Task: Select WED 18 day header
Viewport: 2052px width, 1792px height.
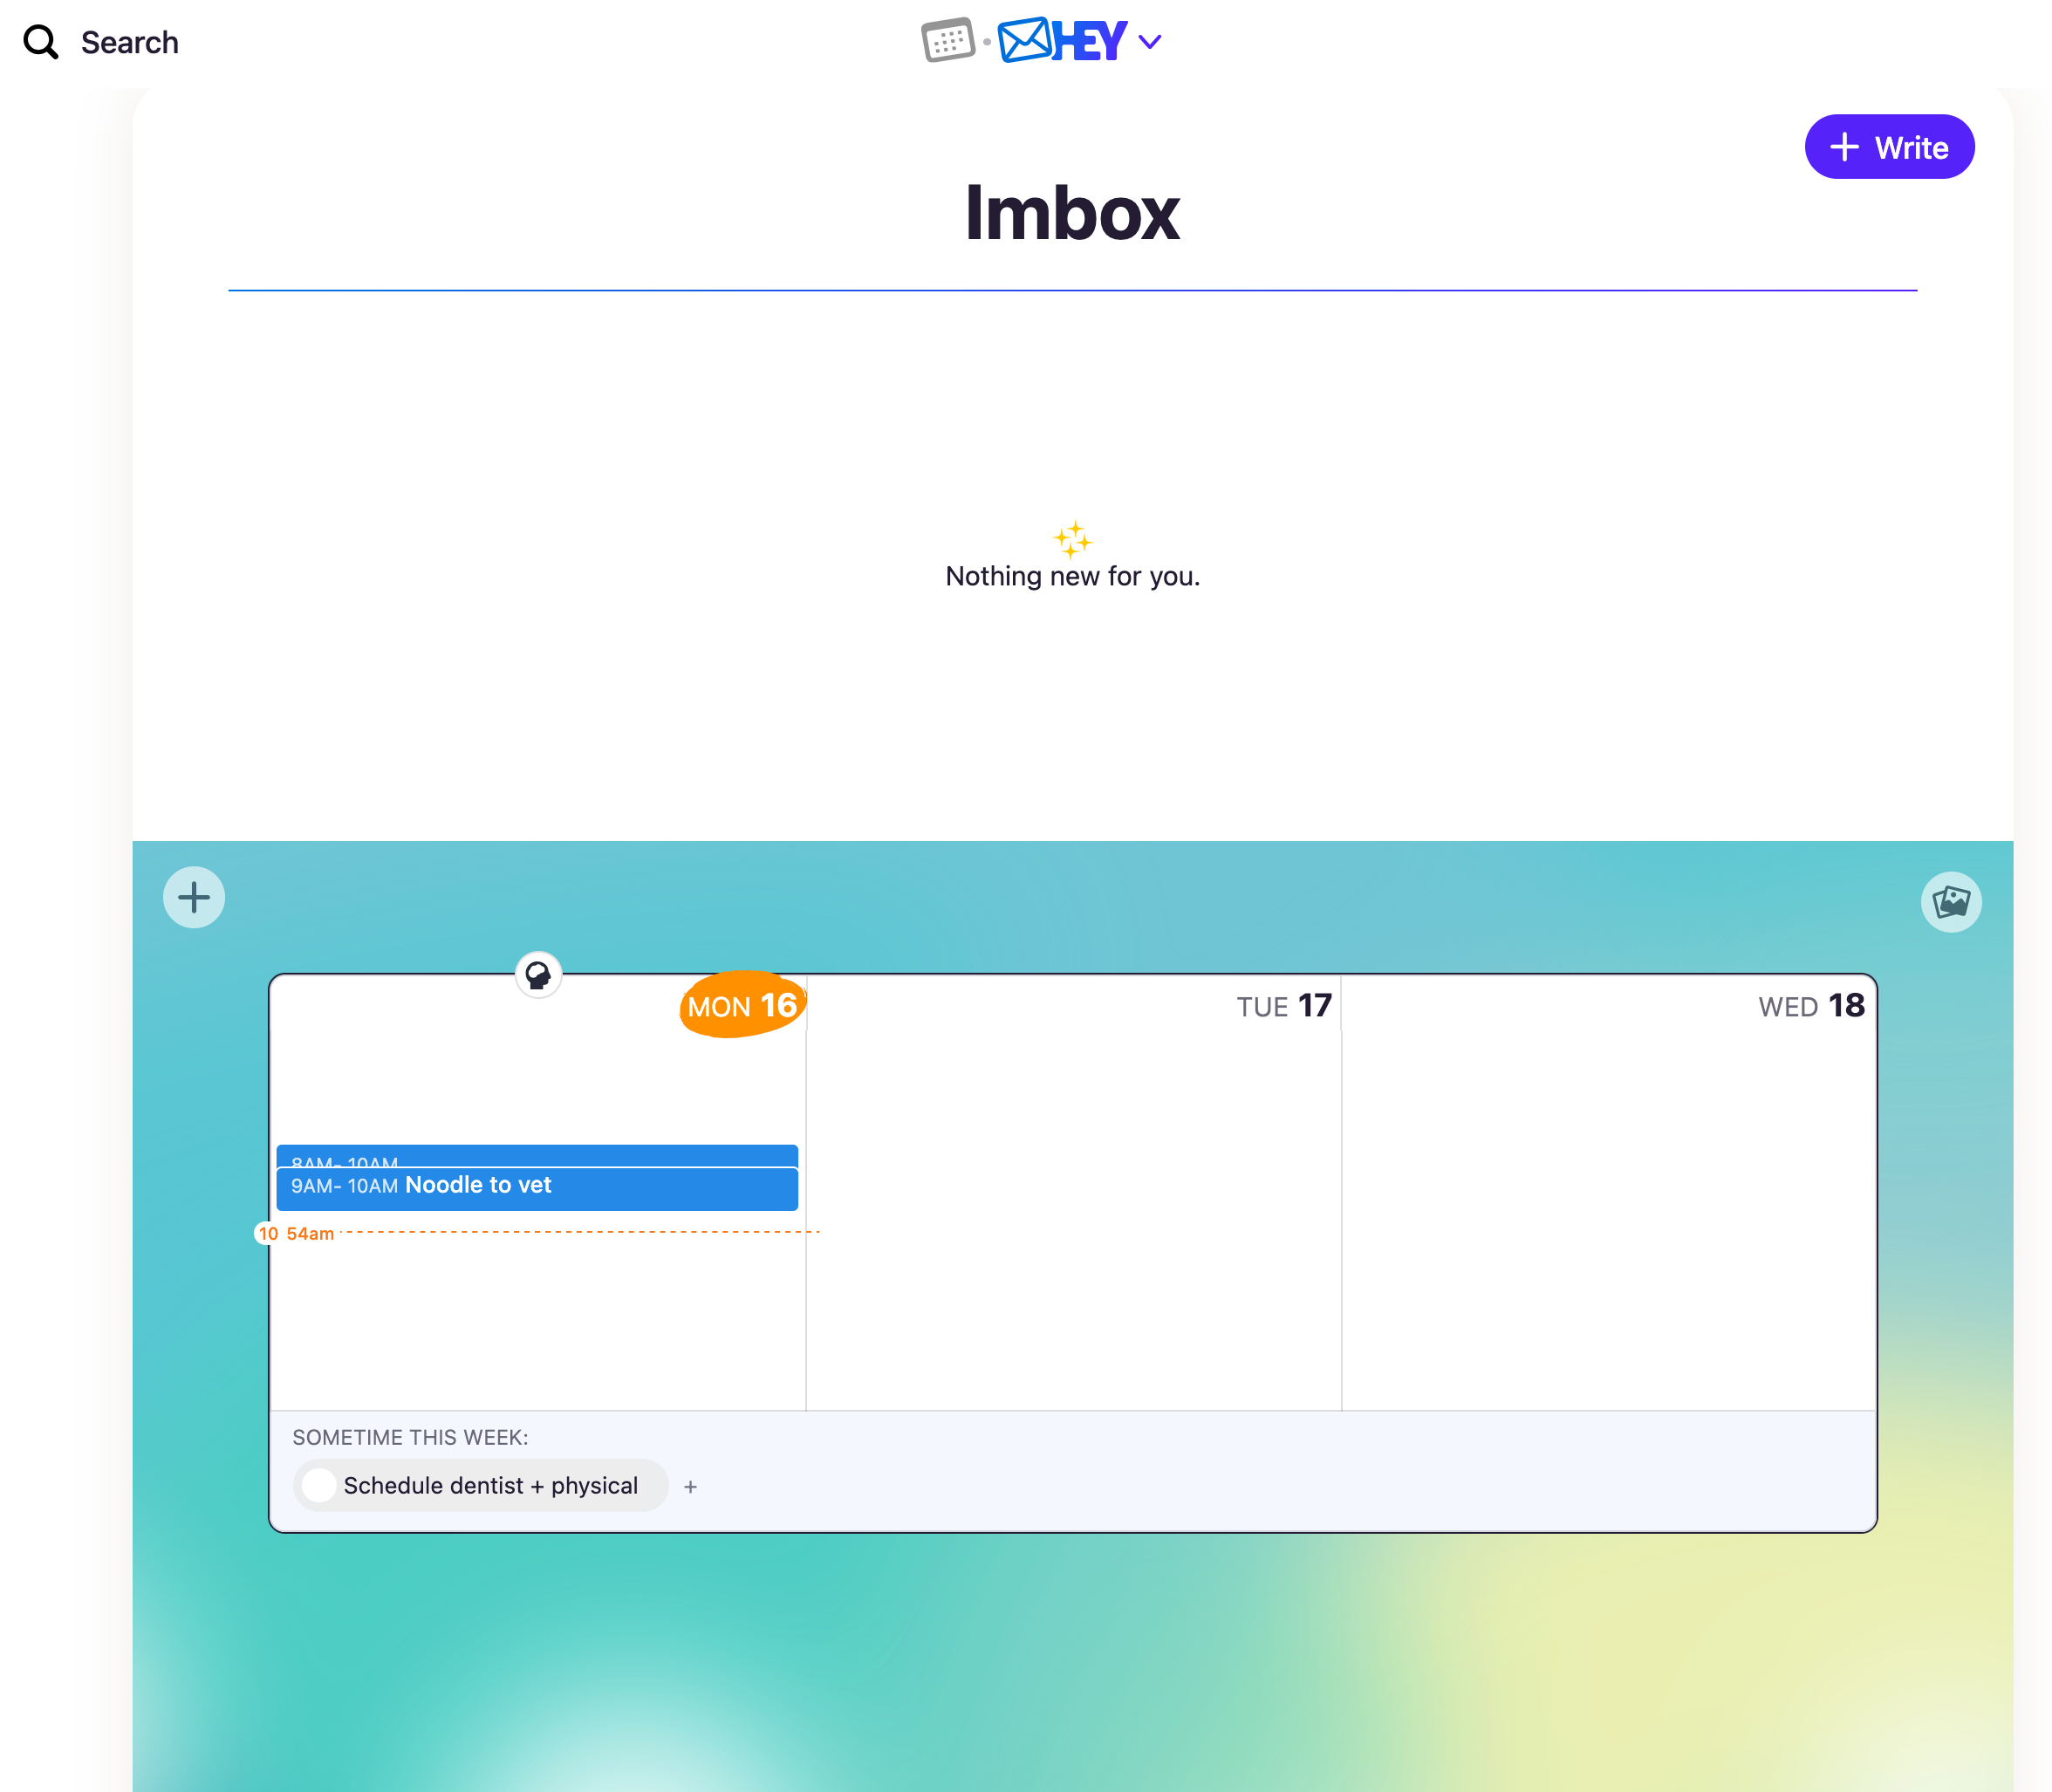Action: pos(1811,1005)
